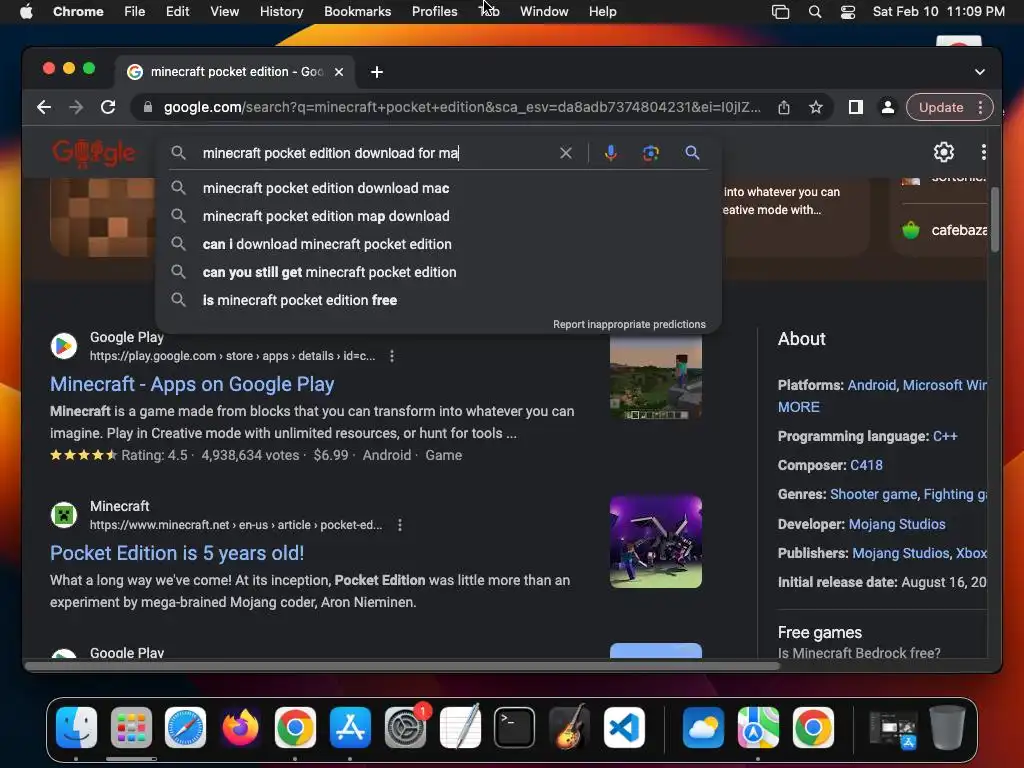Open GarageBand from the Dock
1024x768 pixels.
click(569, 727)
